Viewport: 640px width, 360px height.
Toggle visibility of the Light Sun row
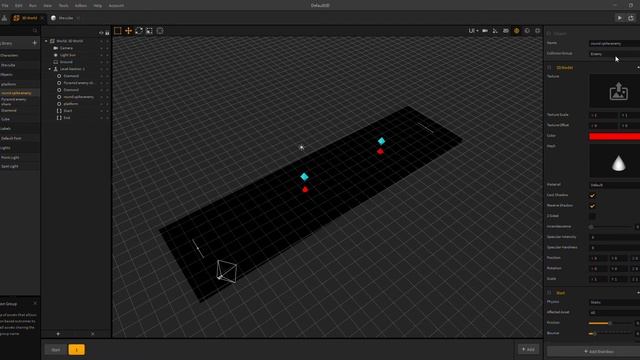point(102,55)
